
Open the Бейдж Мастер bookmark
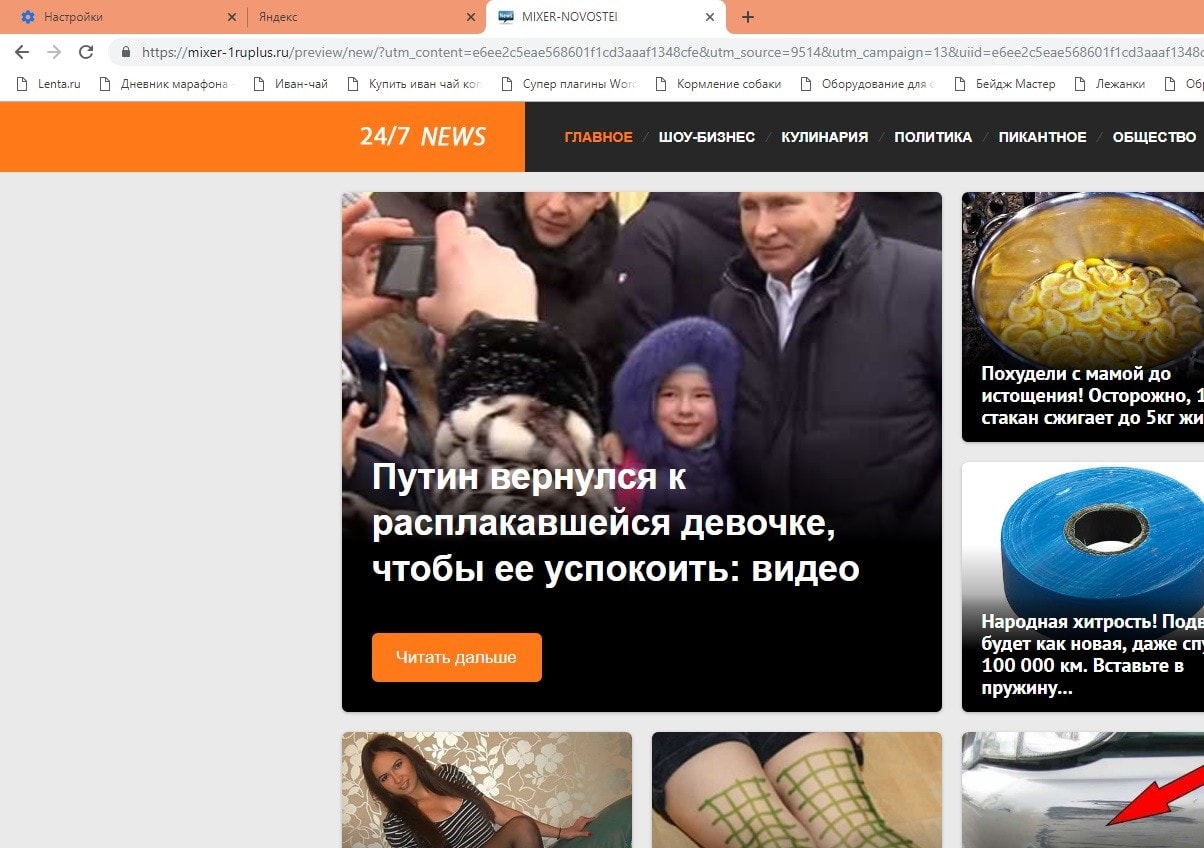tap(1004, 84)
